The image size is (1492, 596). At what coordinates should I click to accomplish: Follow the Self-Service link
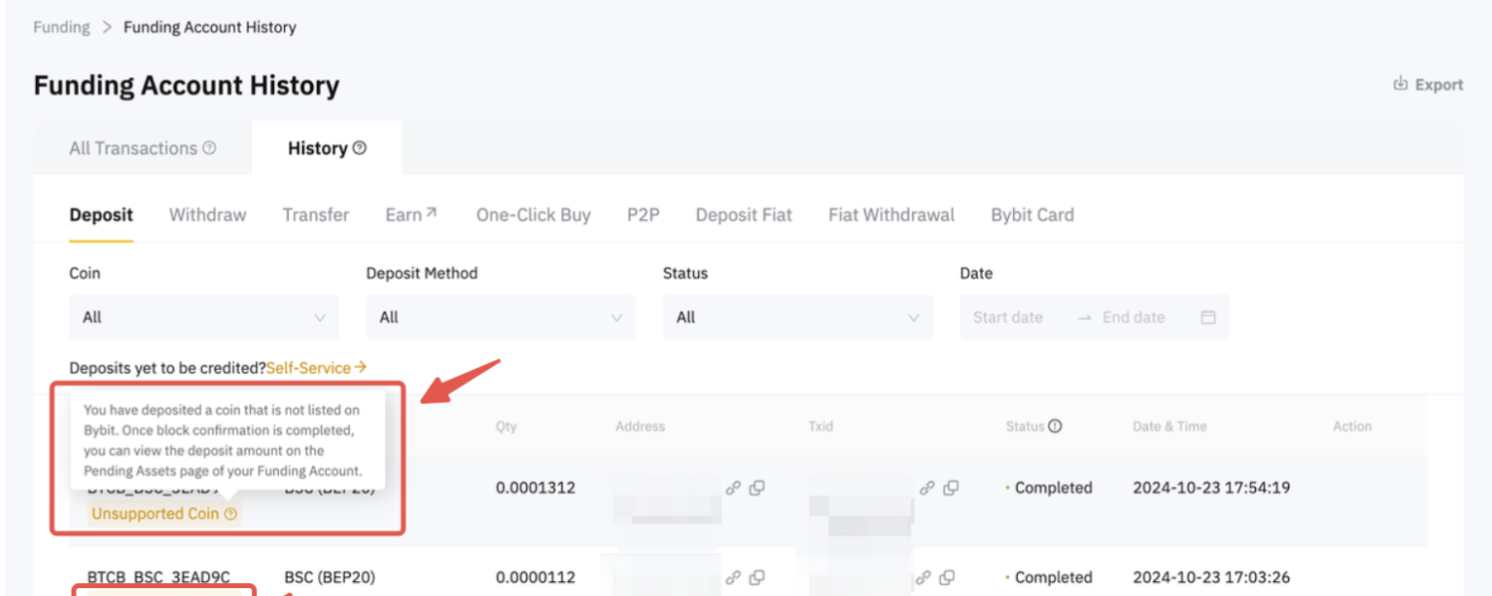point(316,368)
